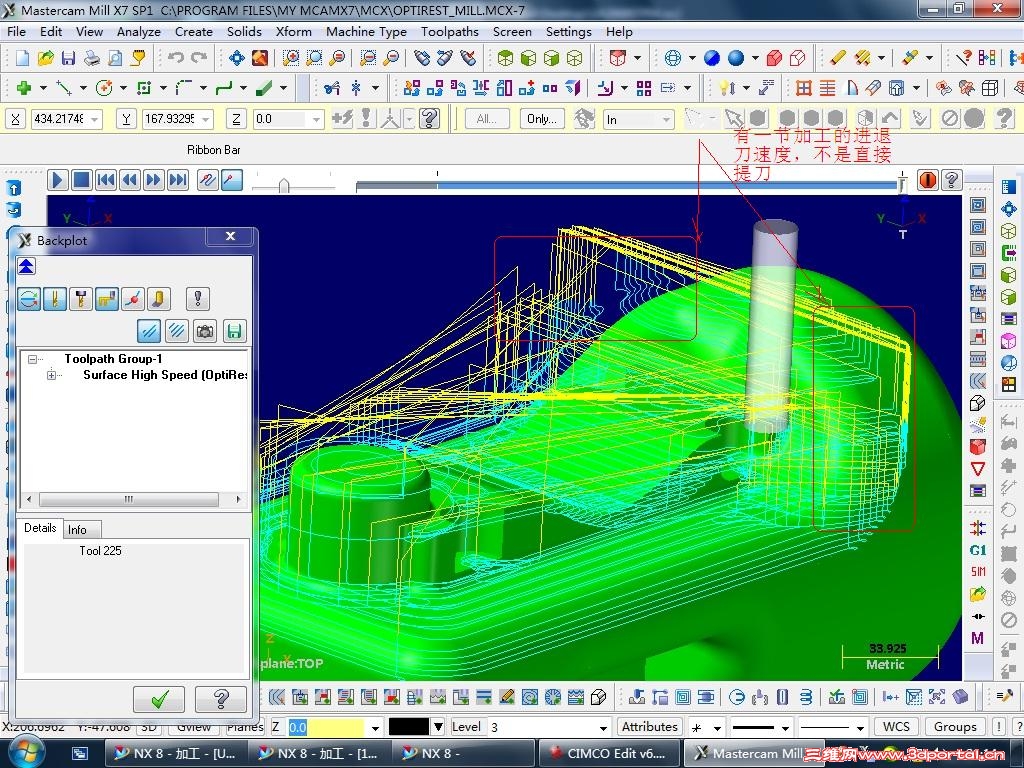Click the Fillet entities icon
Viewport: 1024px width, 768px height.
[184, 88]
